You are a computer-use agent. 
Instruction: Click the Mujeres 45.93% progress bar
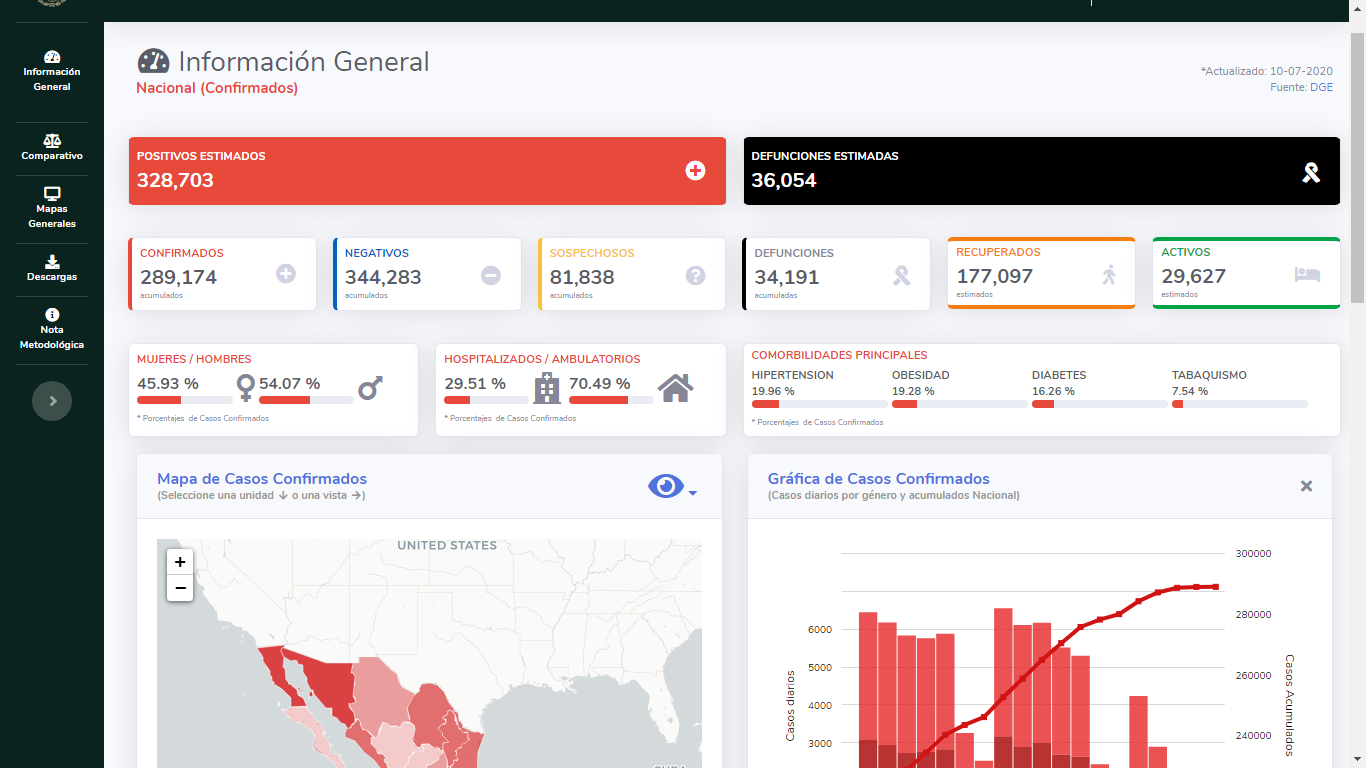[x=184, y=400]
